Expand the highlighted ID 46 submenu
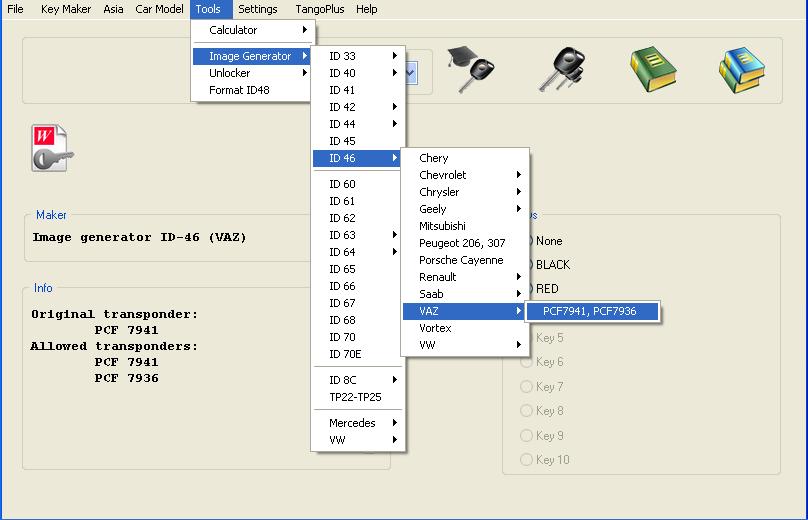808x520 pixels. (x=357, y=158)
